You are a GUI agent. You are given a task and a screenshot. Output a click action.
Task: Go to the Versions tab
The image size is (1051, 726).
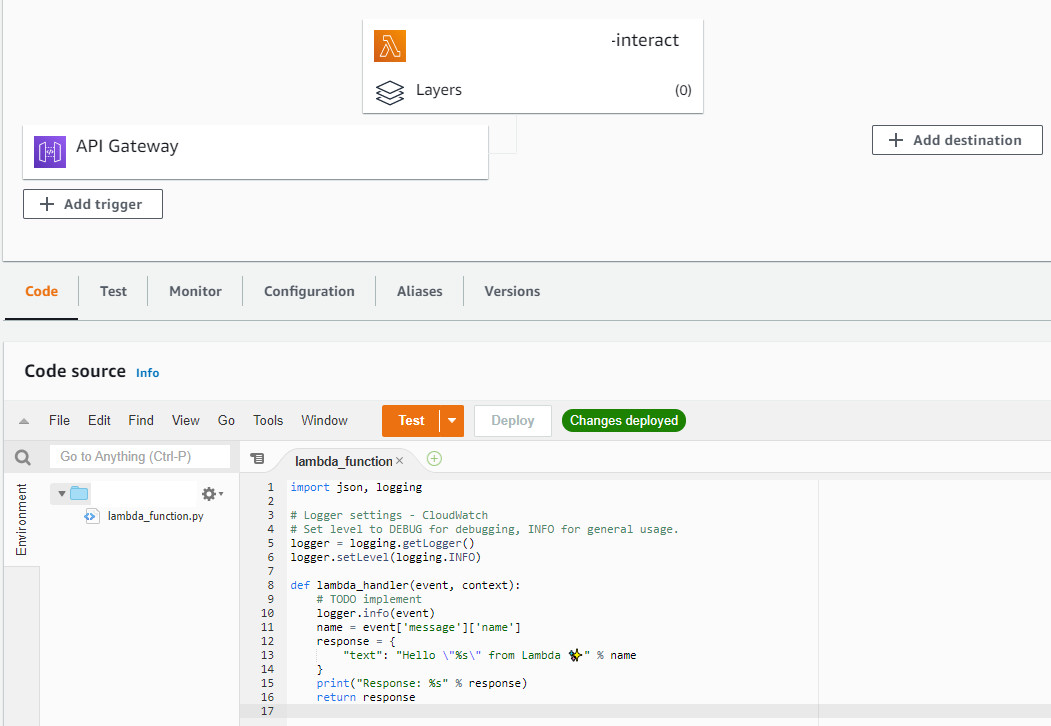(x=512, y=291)
